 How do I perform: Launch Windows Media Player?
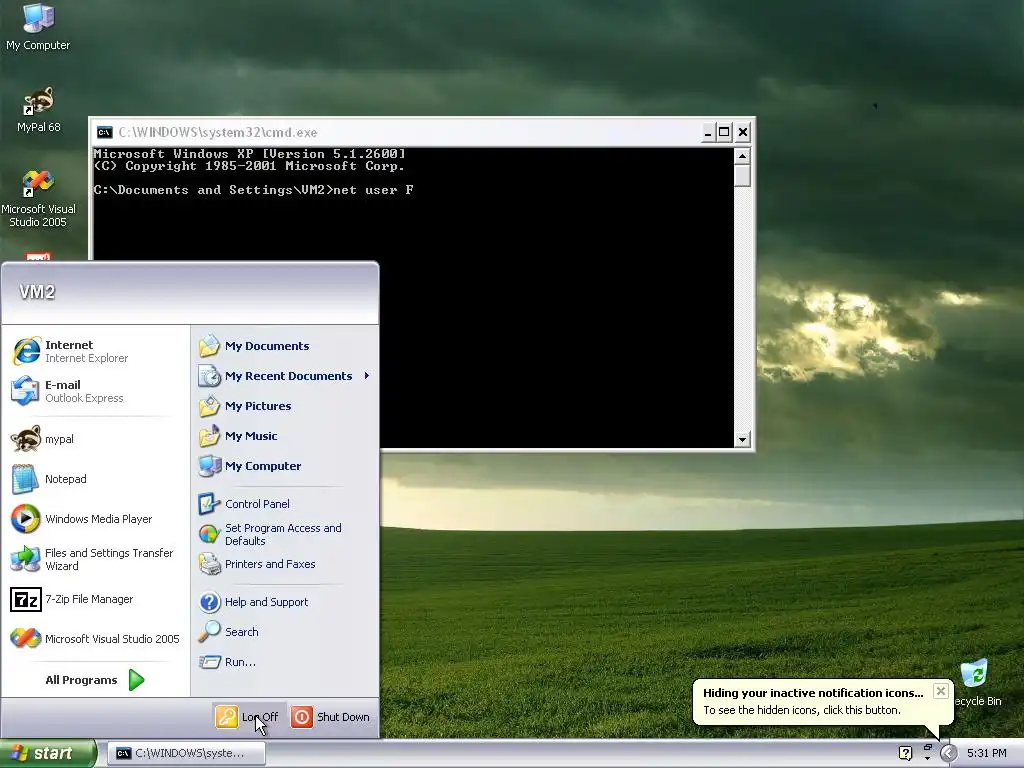tap(95, 519)
